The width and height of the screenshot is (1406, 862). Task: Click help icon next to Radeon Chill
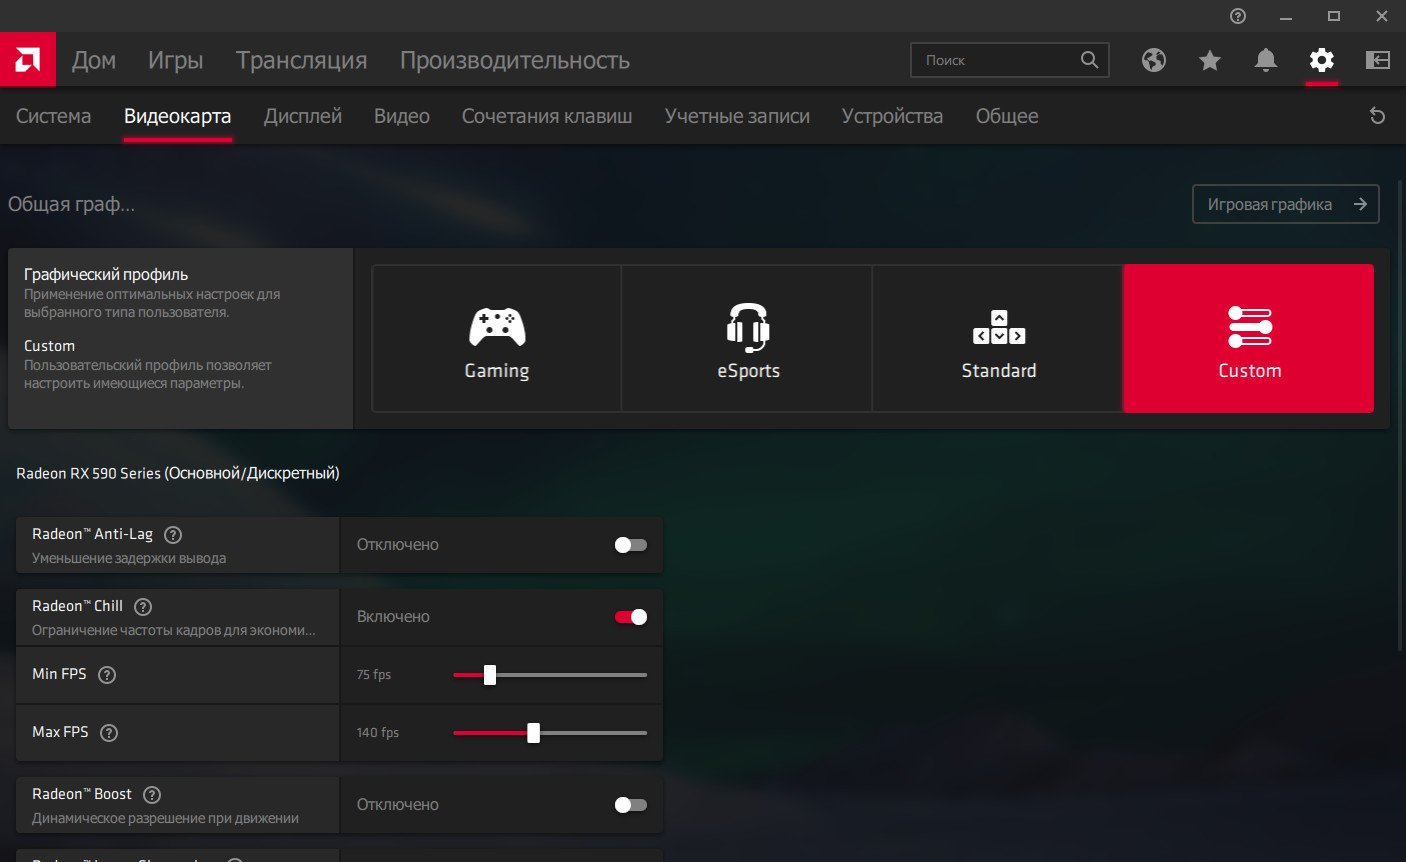point(143,607)
